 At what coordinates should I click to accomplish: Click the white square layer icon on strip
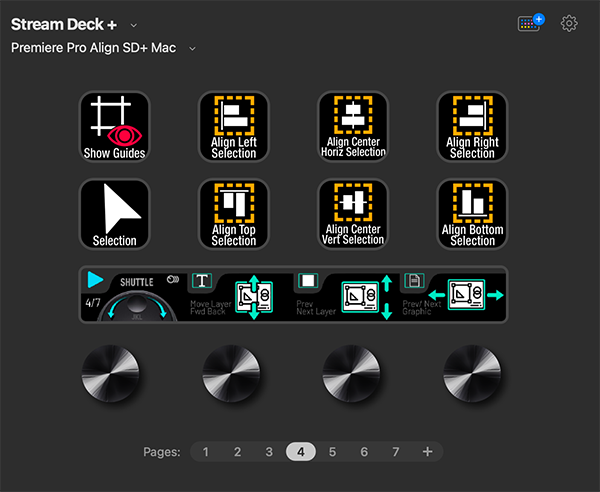point(308,280)
